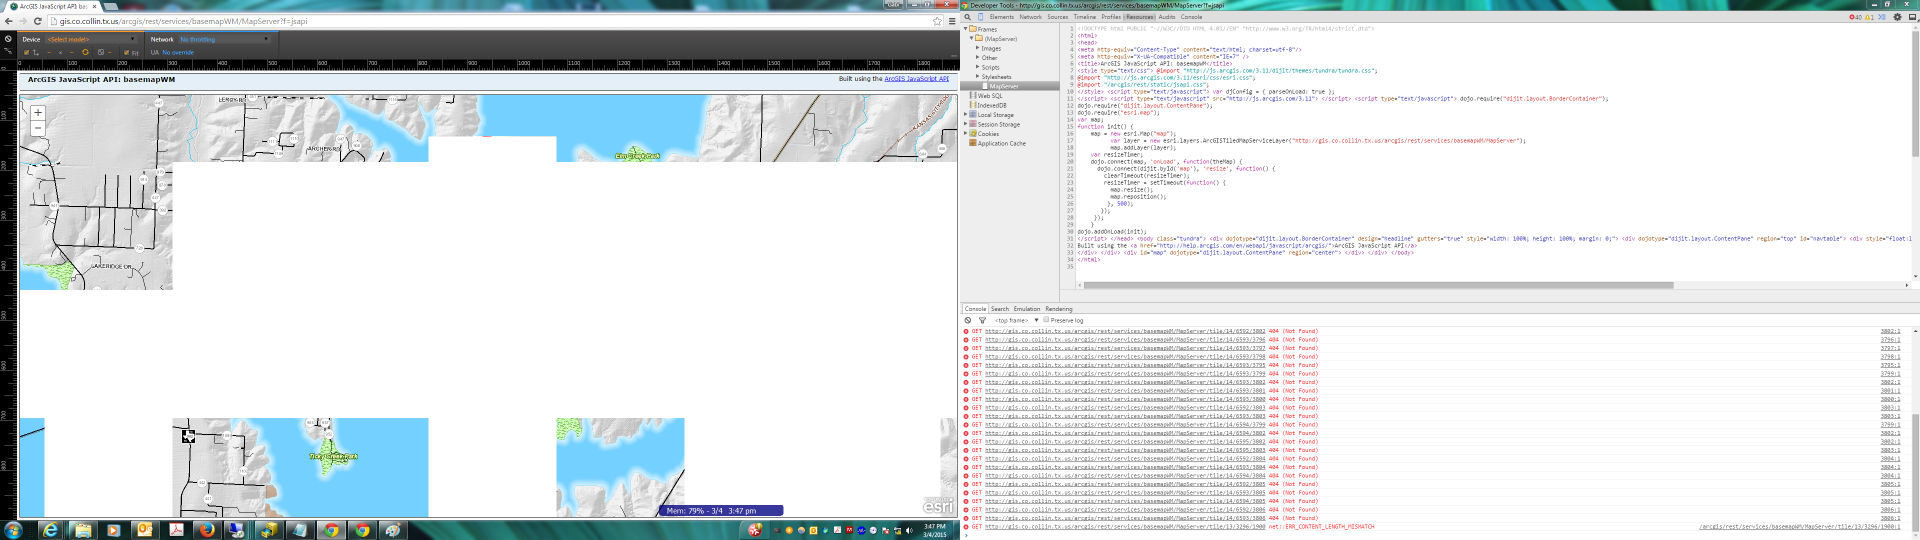Open Adobe Reader from the taskbar

(x=175, y=530)
